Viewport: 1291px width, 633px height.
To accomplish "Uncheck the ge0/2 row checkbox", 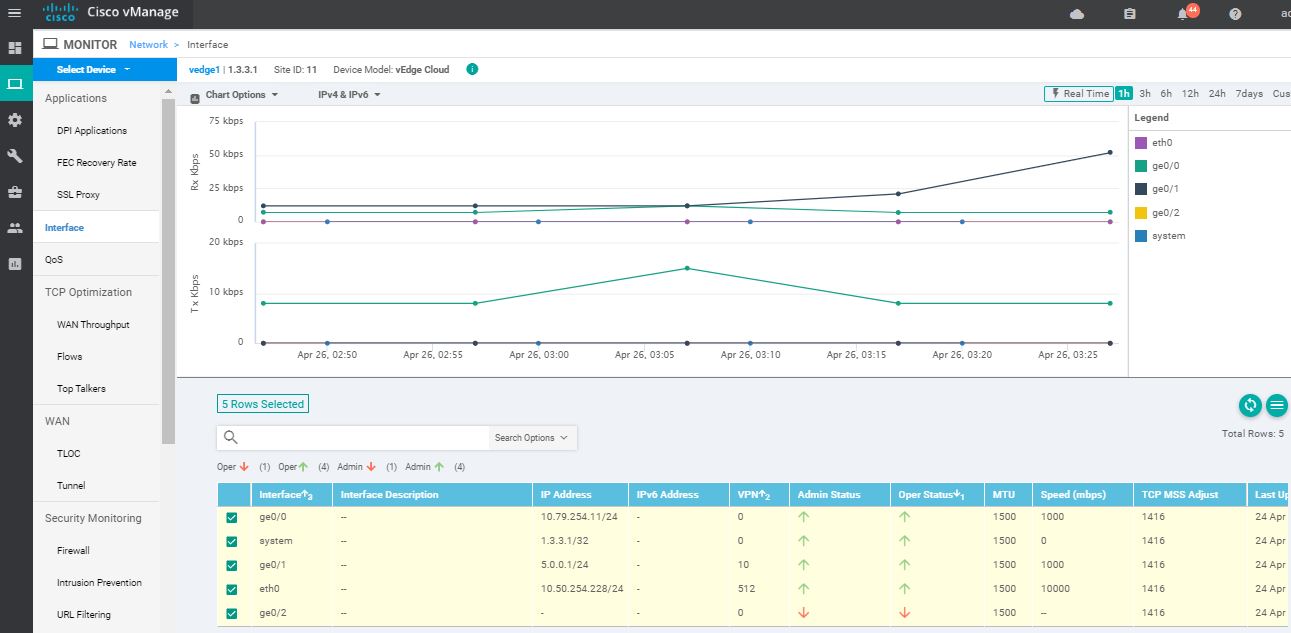I will [232, 613].
